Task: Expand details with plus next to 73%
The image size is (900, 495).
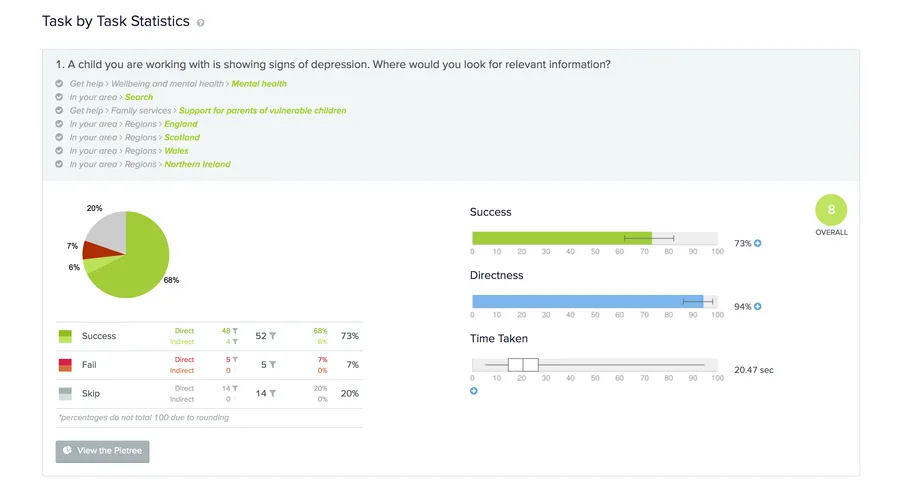Action: [758, 243]
